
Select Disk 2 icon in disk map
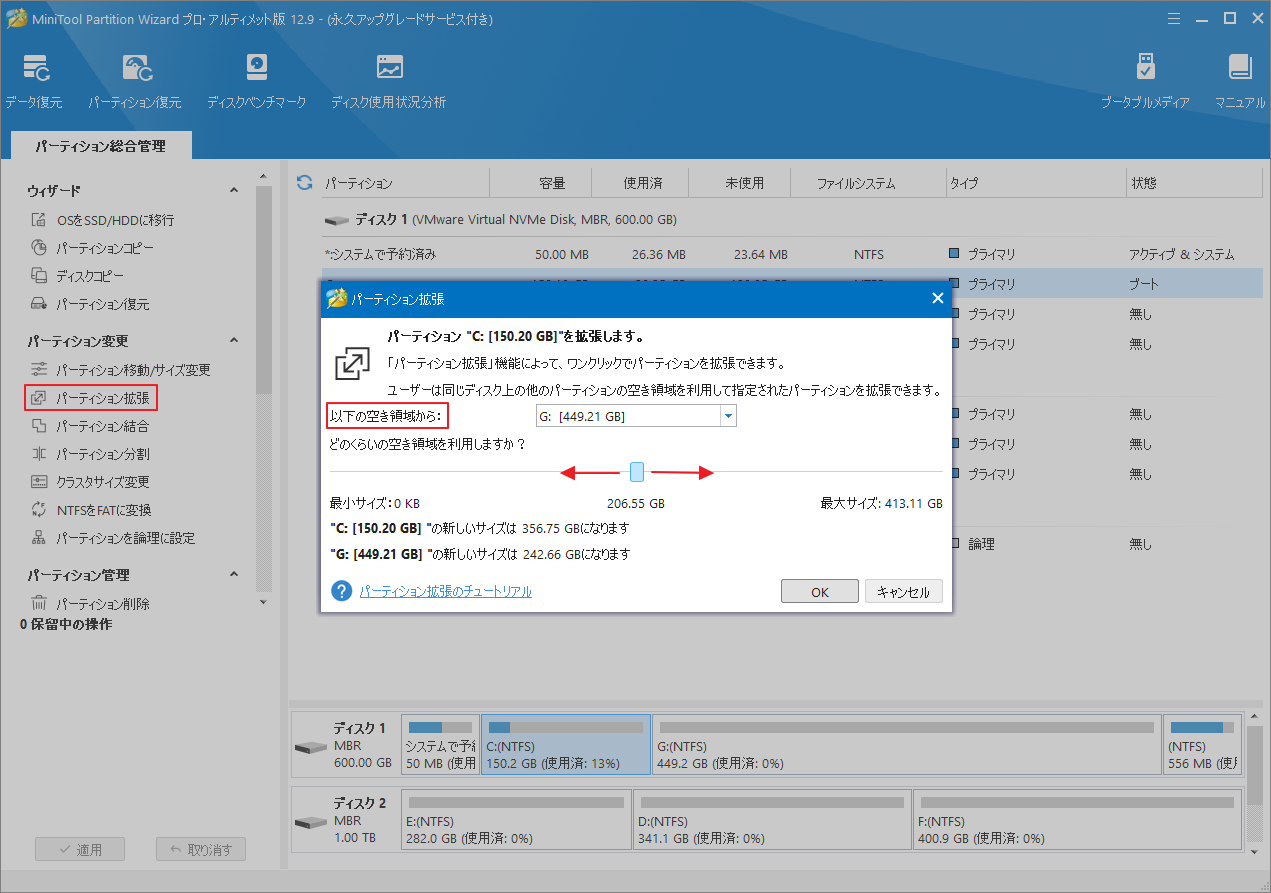pos(311,821)
